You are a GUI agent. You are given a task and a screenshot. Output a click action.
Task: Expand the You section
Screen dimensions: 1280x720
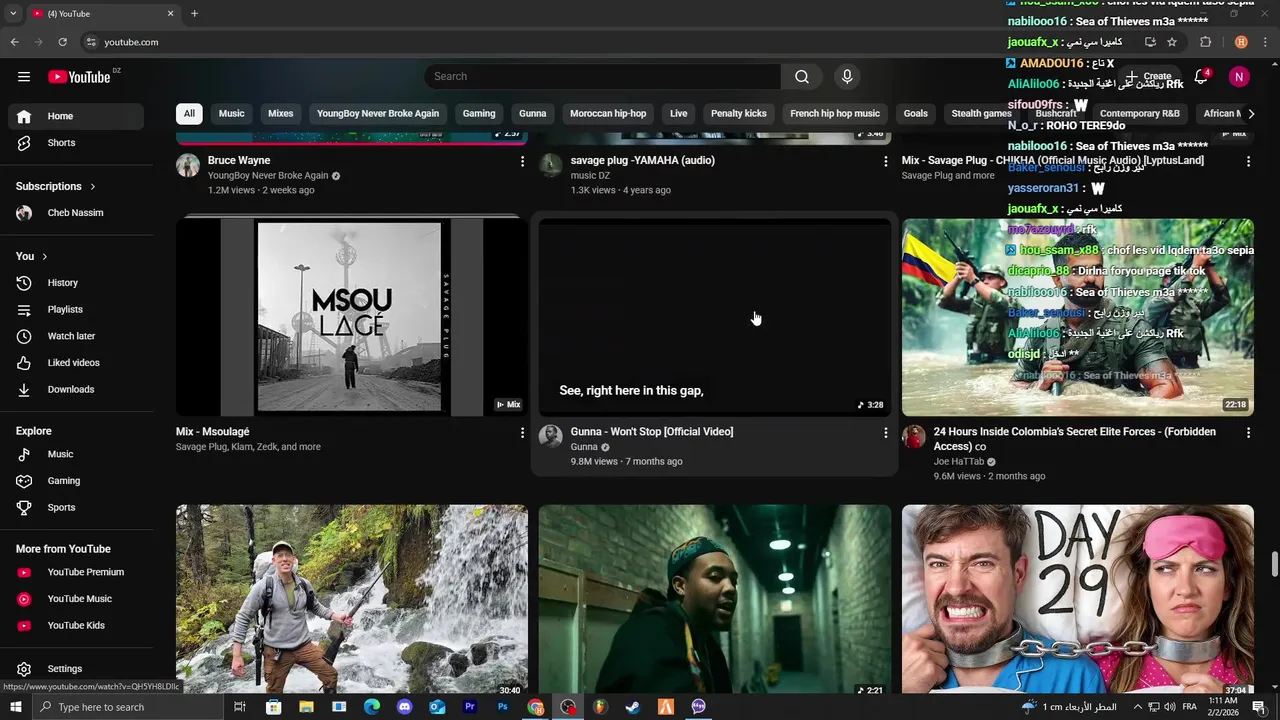point(32,257)
